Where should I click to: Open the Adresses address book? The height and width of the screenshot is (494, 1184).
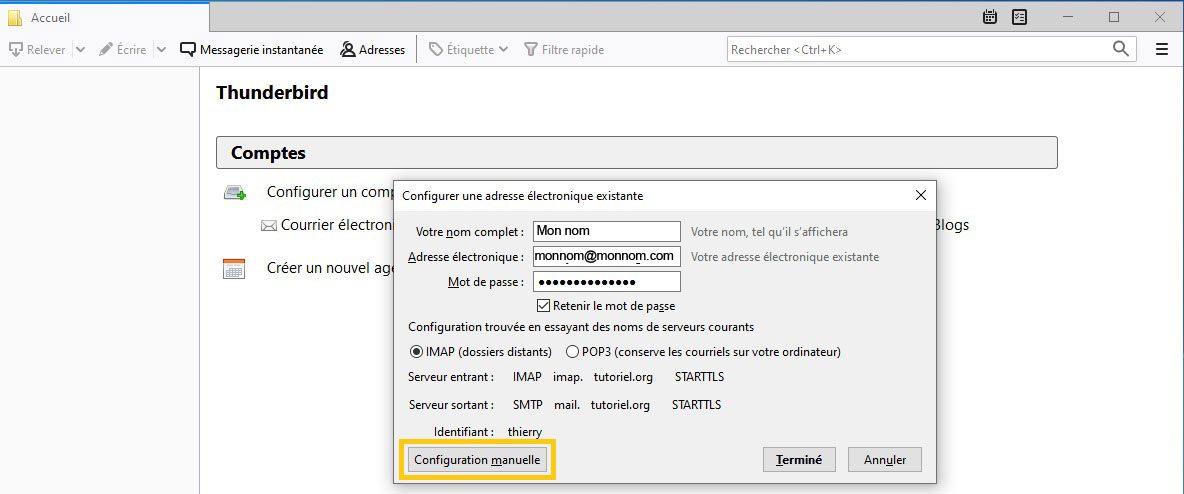pos(372,50)
